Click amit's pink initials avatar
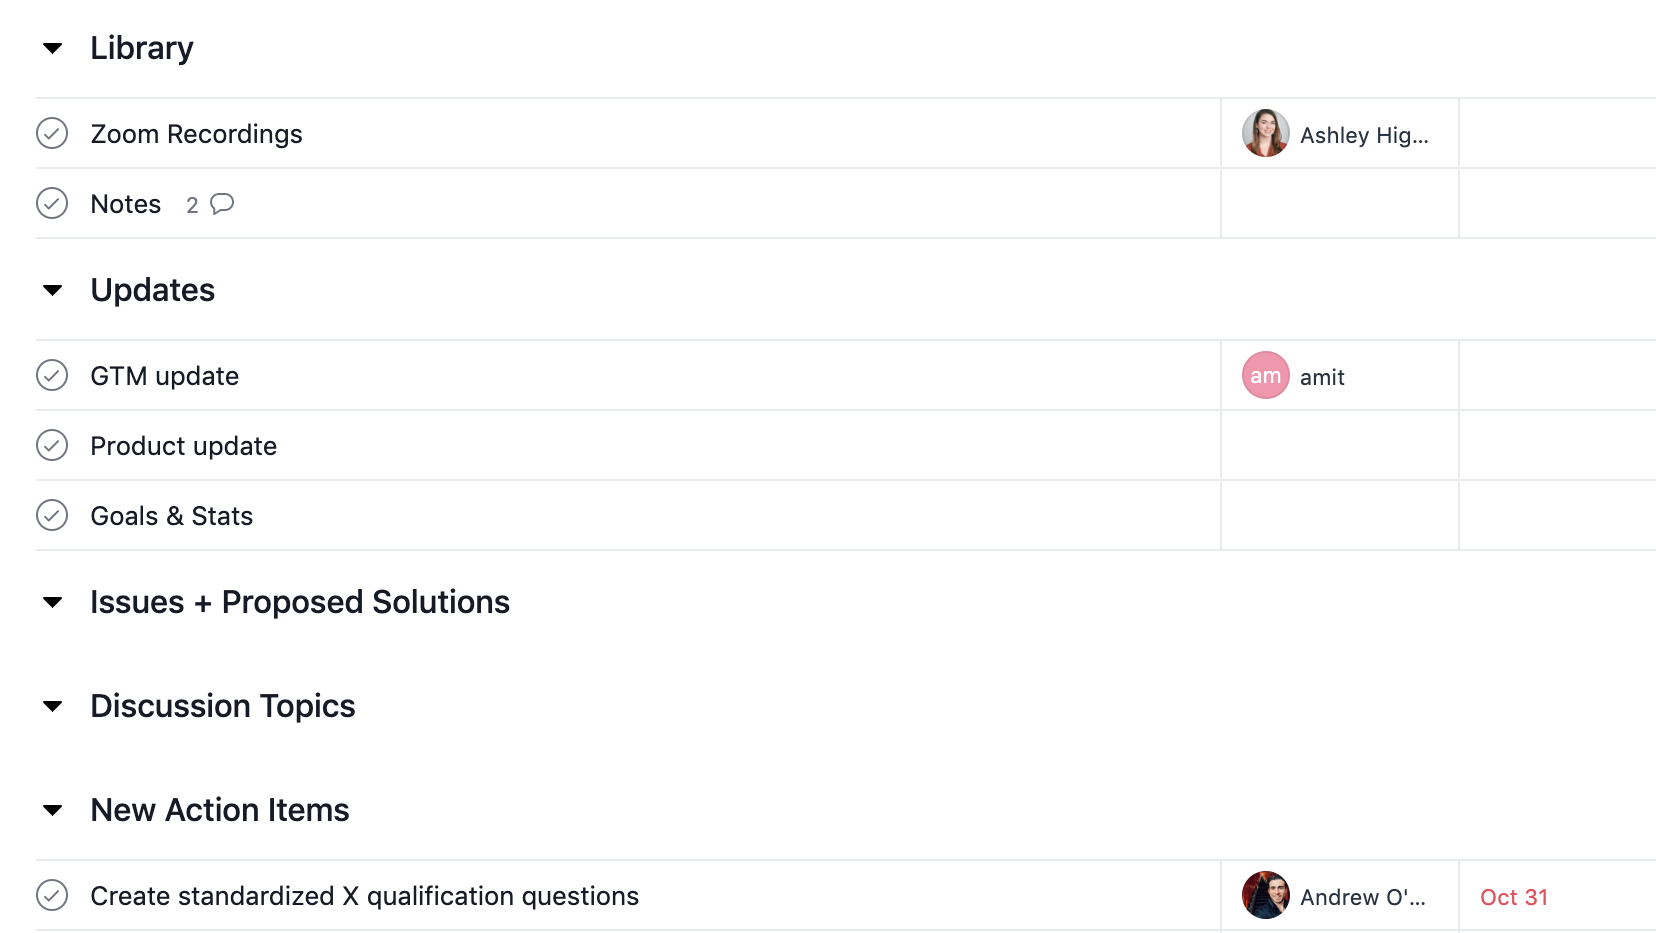The height and width of the screenshot is (933, 1656). tap(1265, 376)
